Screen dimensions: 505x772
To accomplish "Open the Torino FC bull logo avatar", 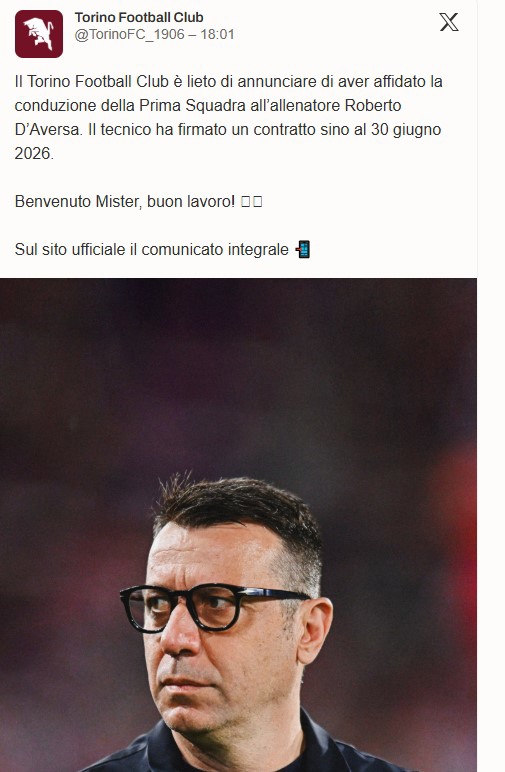I will (39, 34).
